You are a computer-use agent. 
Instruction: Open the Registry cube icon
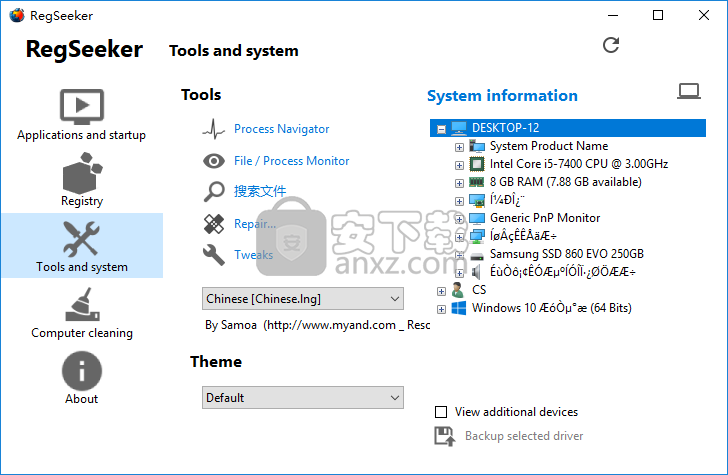[82, 173]
